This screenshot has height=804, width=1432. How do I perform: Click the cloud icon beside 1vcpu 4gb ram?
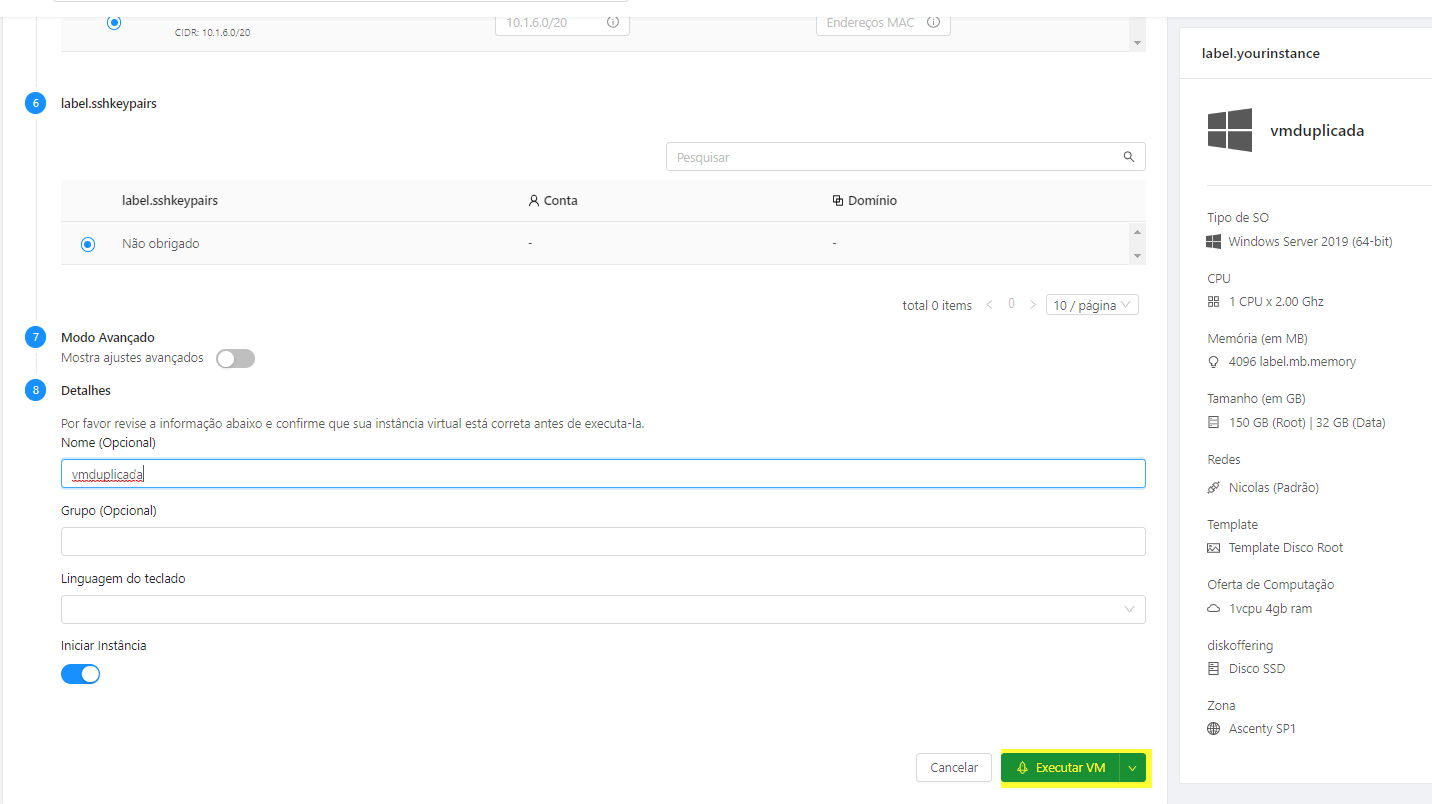[x=1214, y=608]
